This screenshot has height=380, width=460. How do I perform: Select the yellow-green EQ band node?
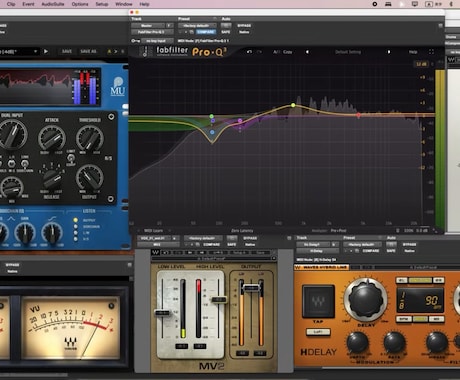pos(293,105)
